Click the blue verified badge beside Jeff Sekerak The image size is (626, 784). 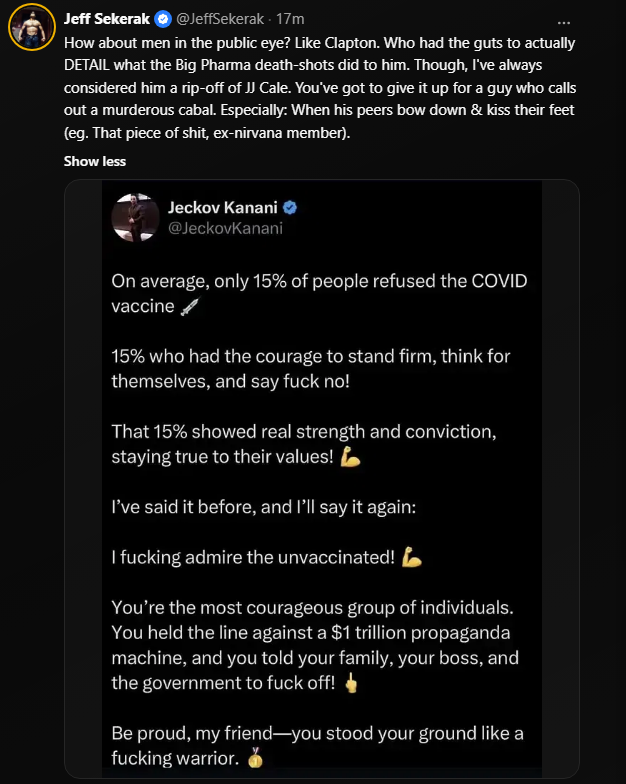click(161, 19)
